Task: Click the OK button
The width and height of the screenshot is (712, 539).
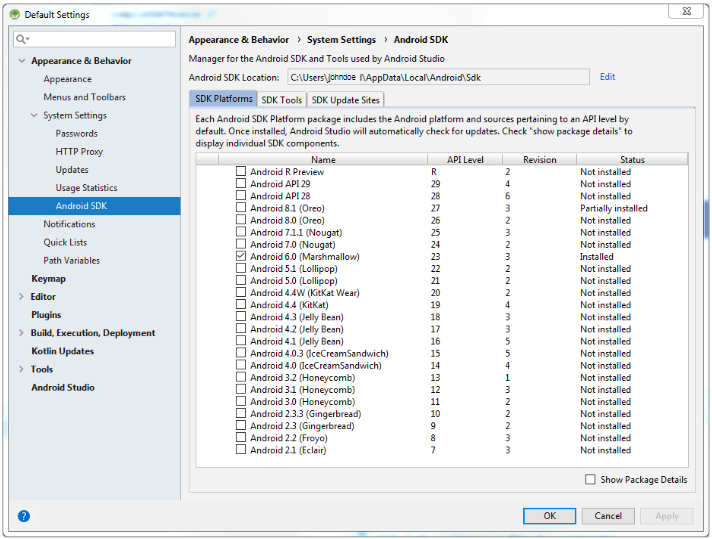Action: coord(549,516)
